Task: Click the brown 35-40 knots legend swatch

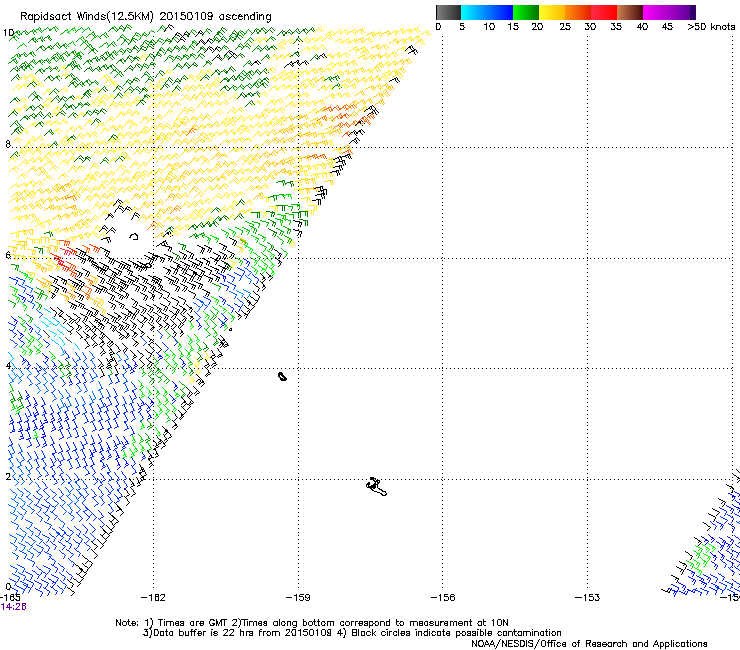Action: point(630,12)
